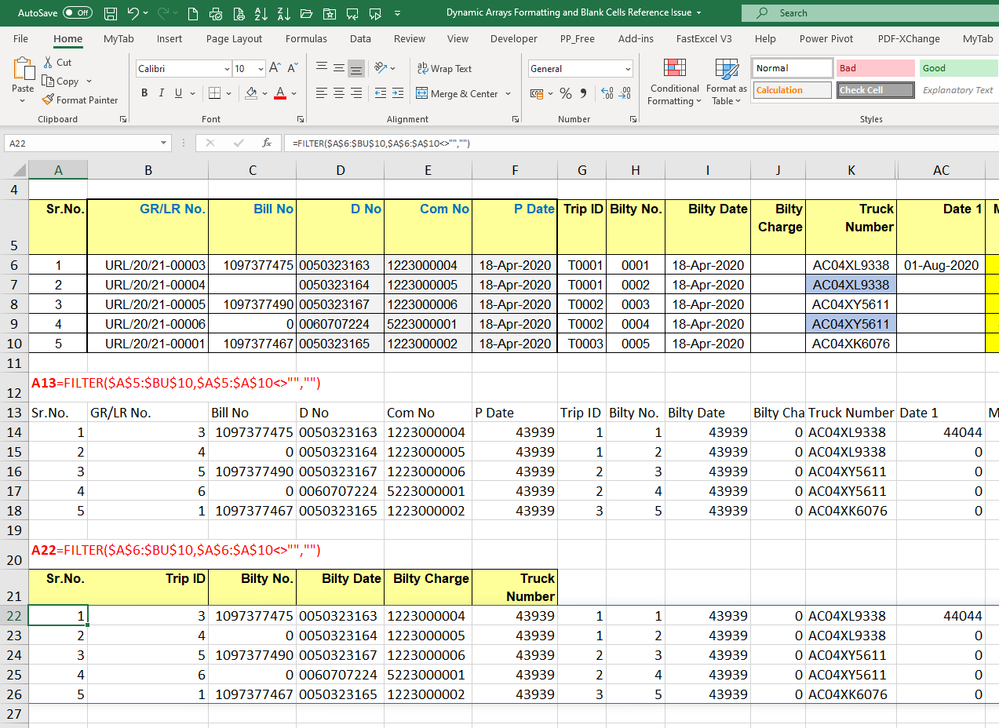Viewport: 999px width, 728px height.
Task: Sort A to Z ascending
Action: (261, 13)
